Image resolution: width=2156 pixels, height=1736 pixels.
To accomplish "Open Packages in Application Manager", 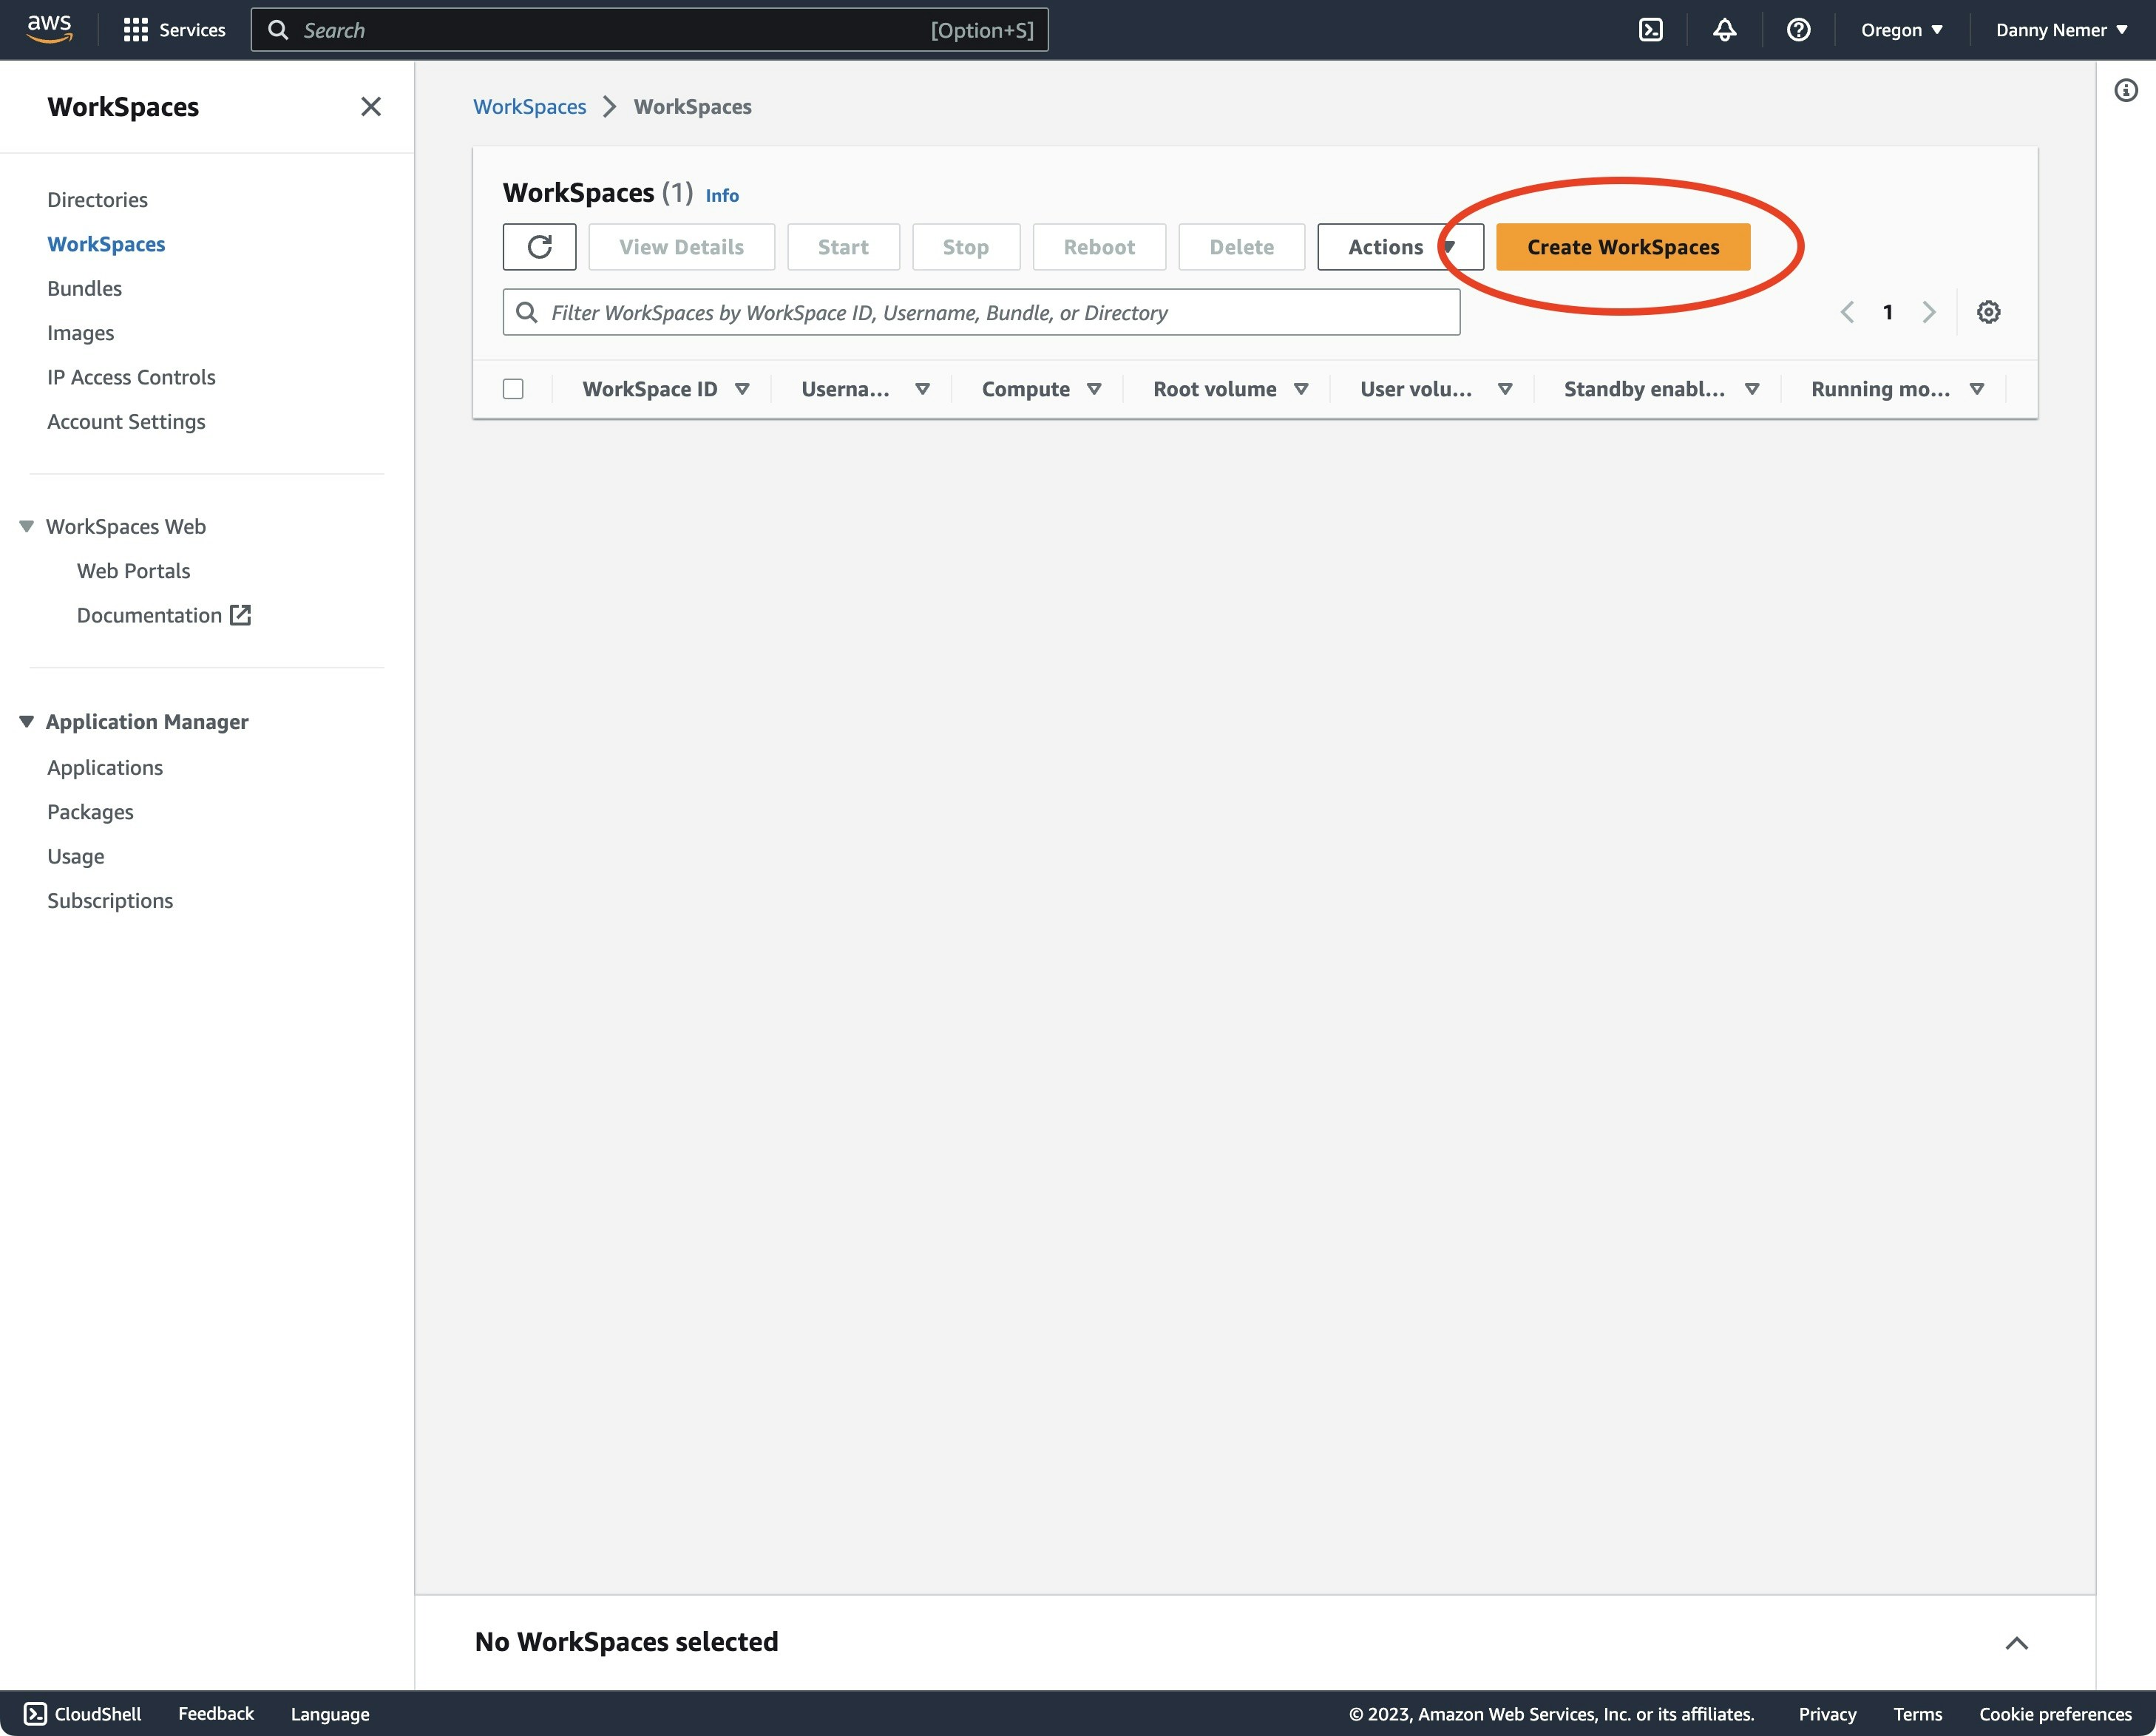I will [x=90, y=811].
